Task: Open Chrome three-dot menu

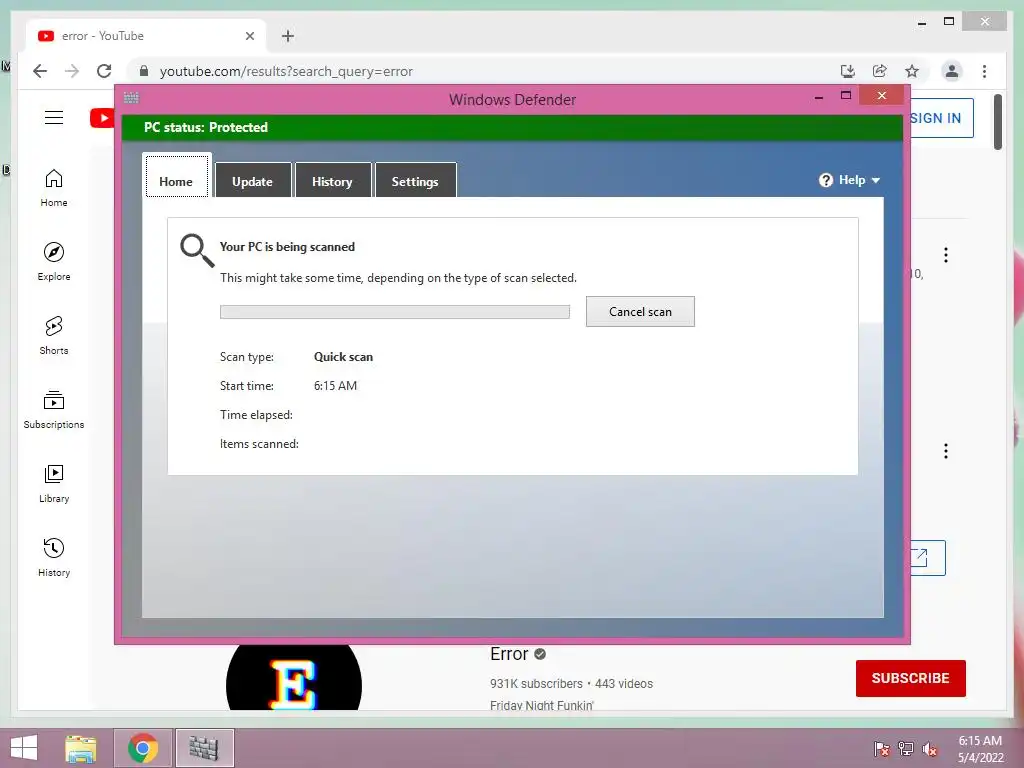Action: (x=984, y=71)
